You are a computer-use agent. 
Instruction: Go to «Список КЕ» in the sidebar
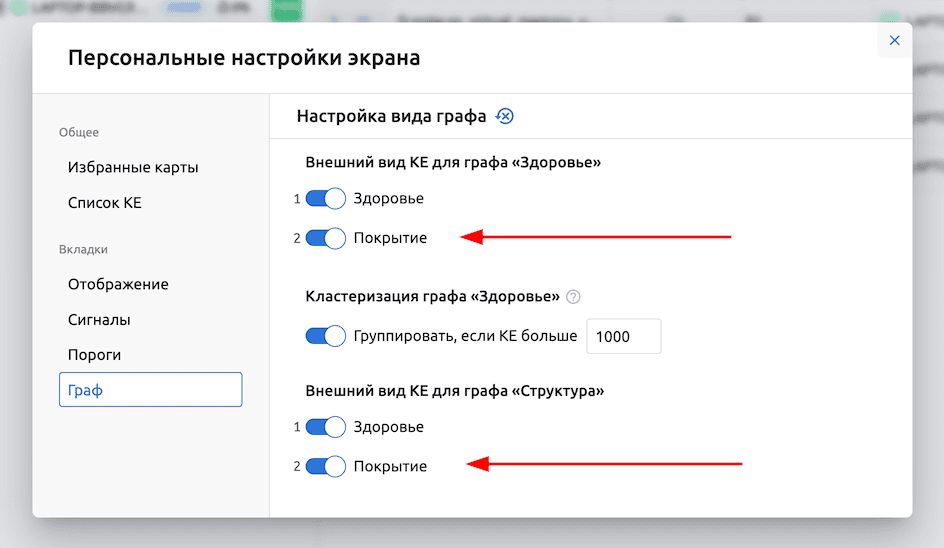tap(105, 202)
